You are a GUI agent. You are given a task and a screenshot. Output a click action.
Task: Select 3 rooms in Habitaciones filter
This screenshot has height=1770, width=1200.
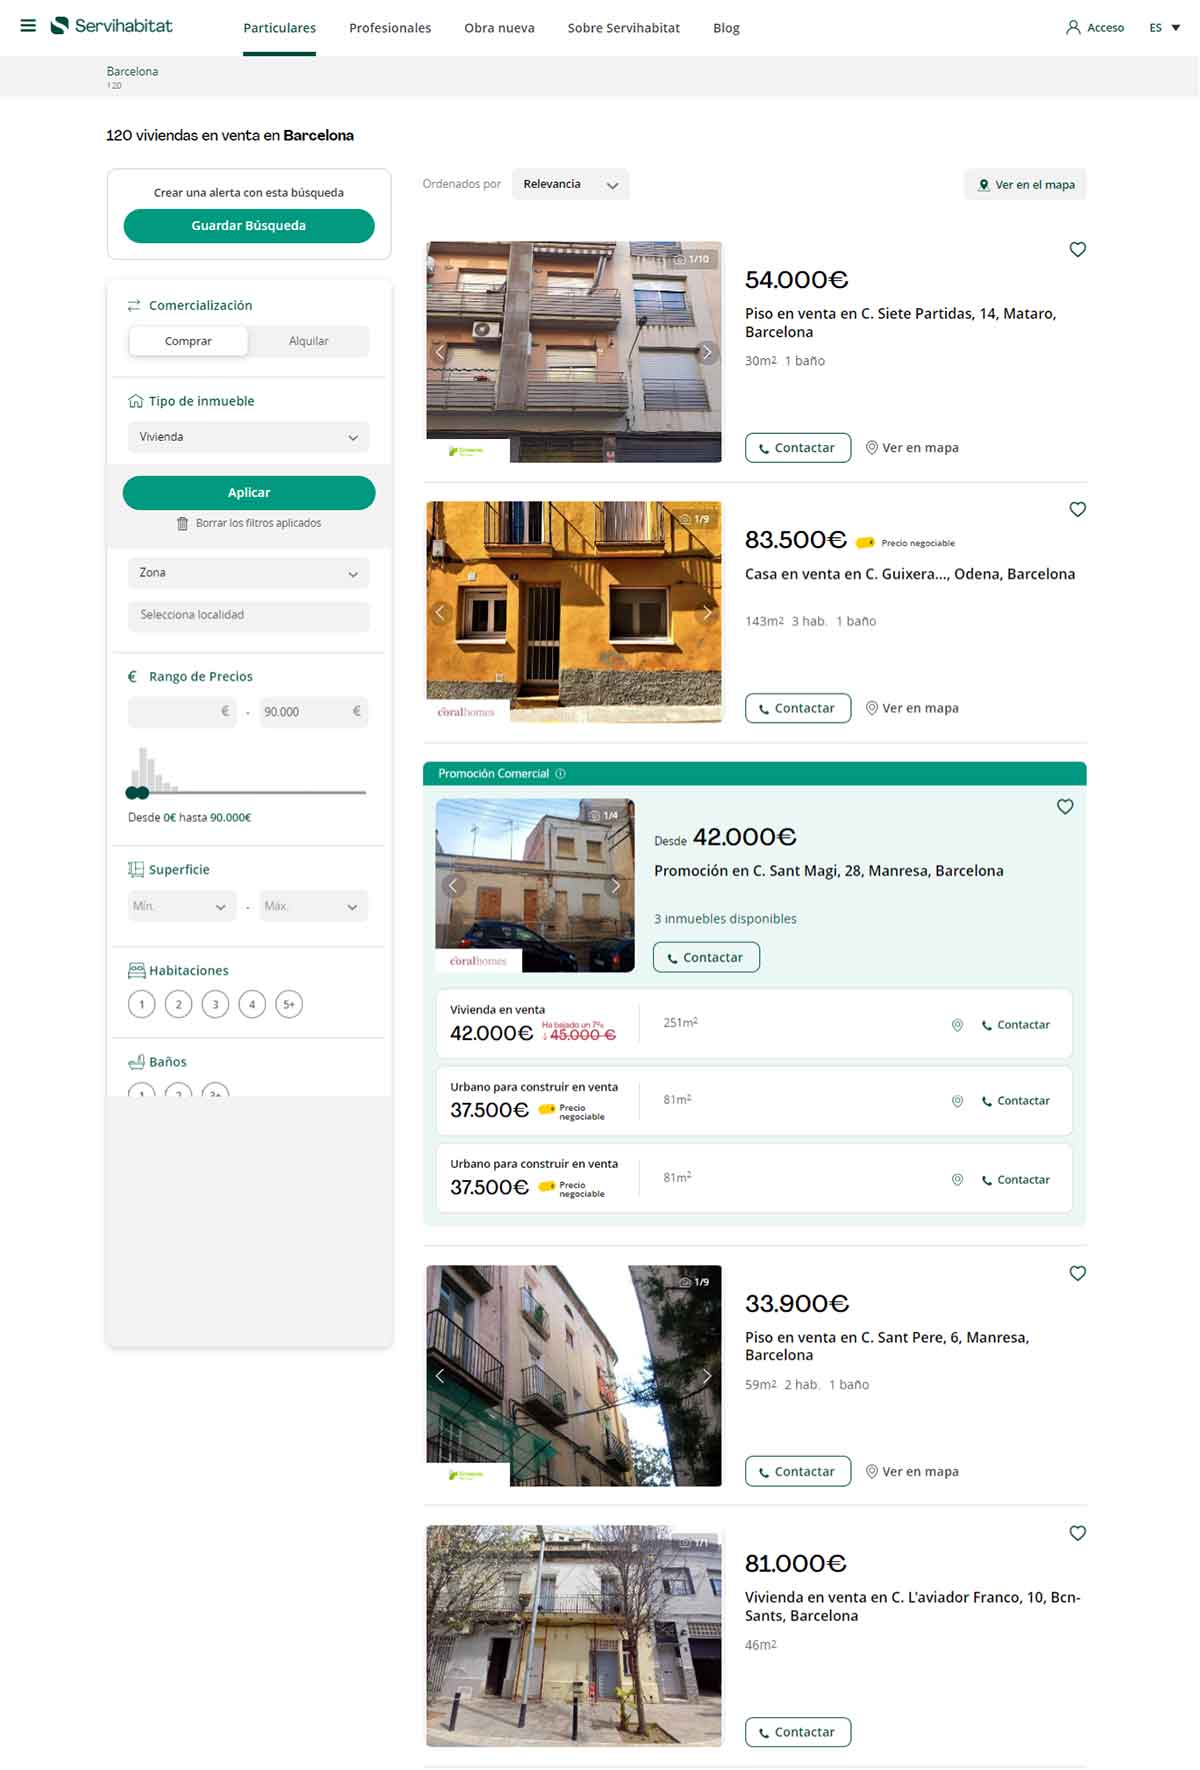(x=215, y=1004)
